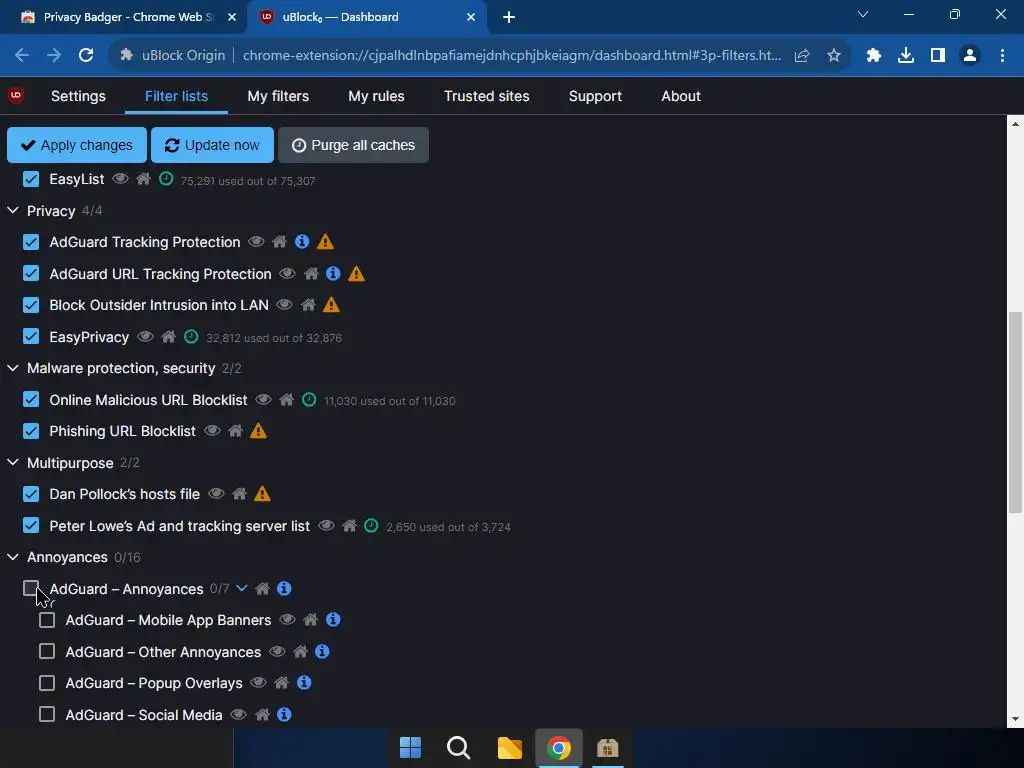1024x768 pixels.
Task: Open AdGuard URL Tracking Protection home icon
Action: (311, 274)
